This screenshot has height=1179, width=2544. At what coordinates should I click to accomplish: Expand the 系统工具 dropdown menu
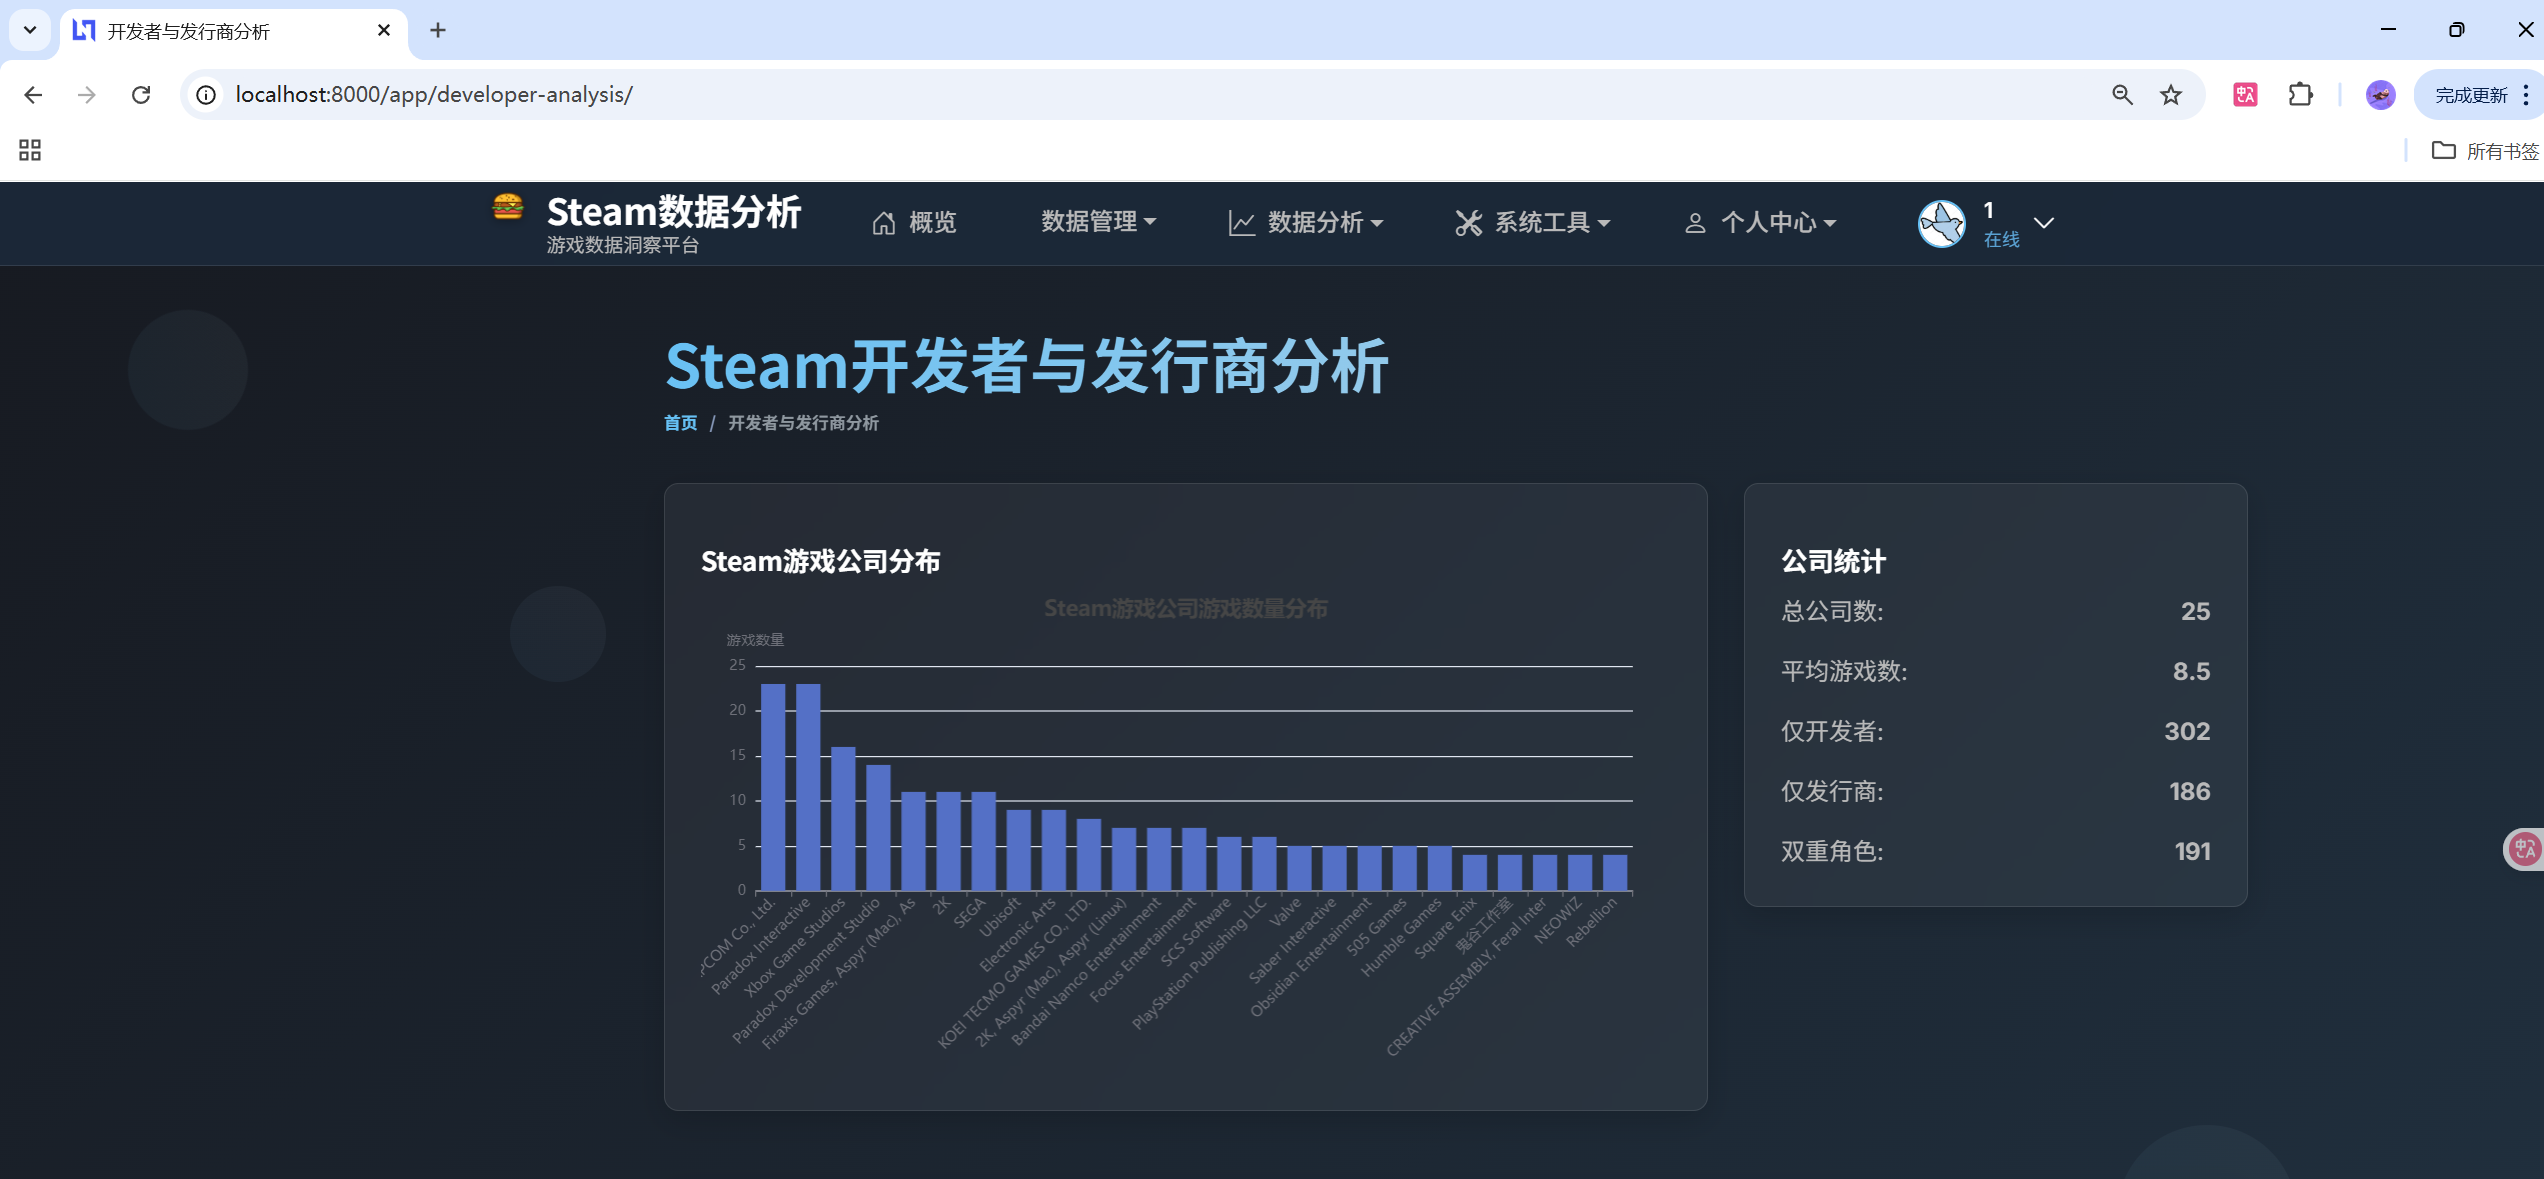pyautogui.click(x=1532, y=222)
